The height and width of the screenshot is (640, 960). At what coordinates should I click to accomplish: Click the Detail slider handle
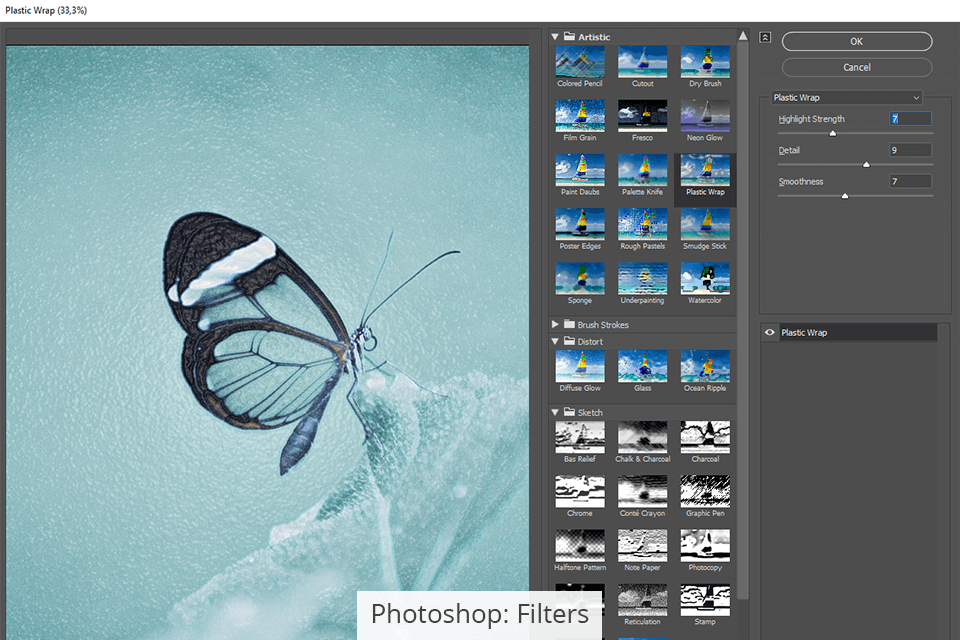866,164
